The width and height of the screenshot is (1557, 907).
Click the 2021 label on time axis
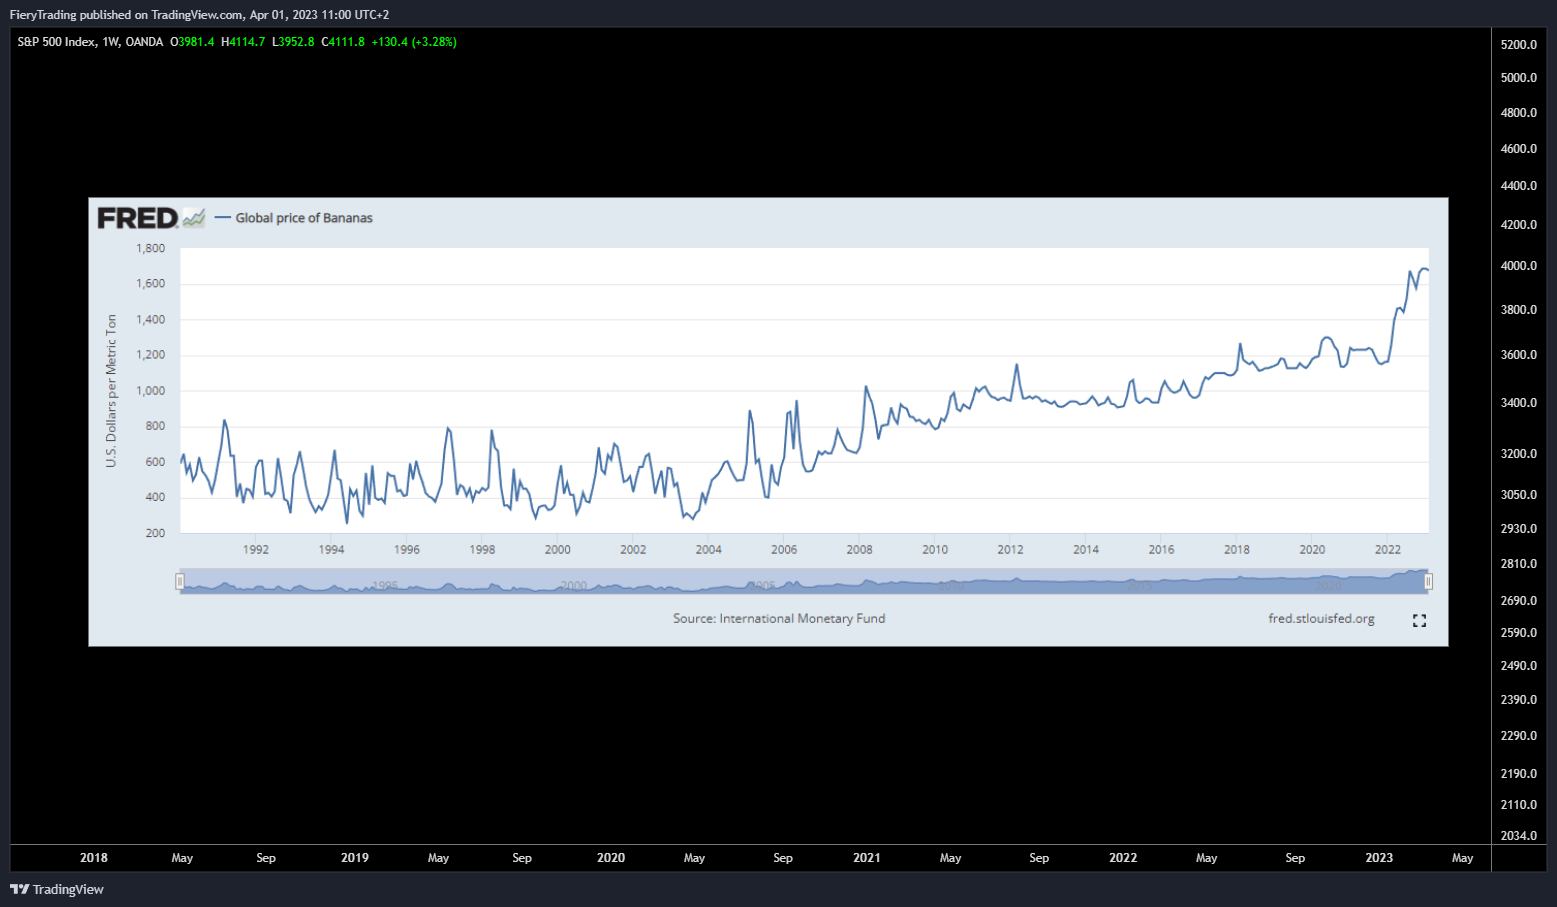pyautogui.click(x=867, y=858)
